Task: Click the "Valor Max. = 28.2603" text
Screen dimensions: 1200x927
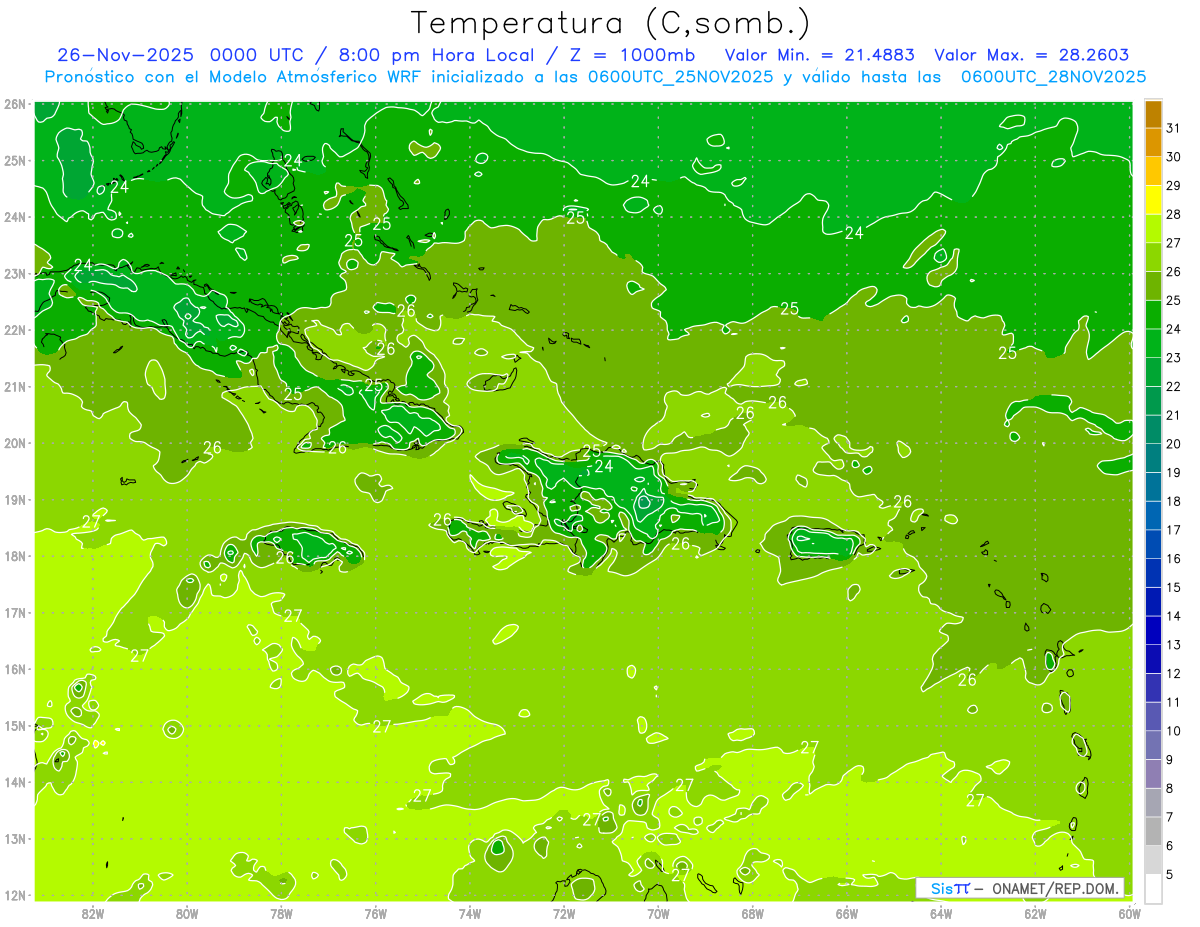Action: (x=1031, y=55)
